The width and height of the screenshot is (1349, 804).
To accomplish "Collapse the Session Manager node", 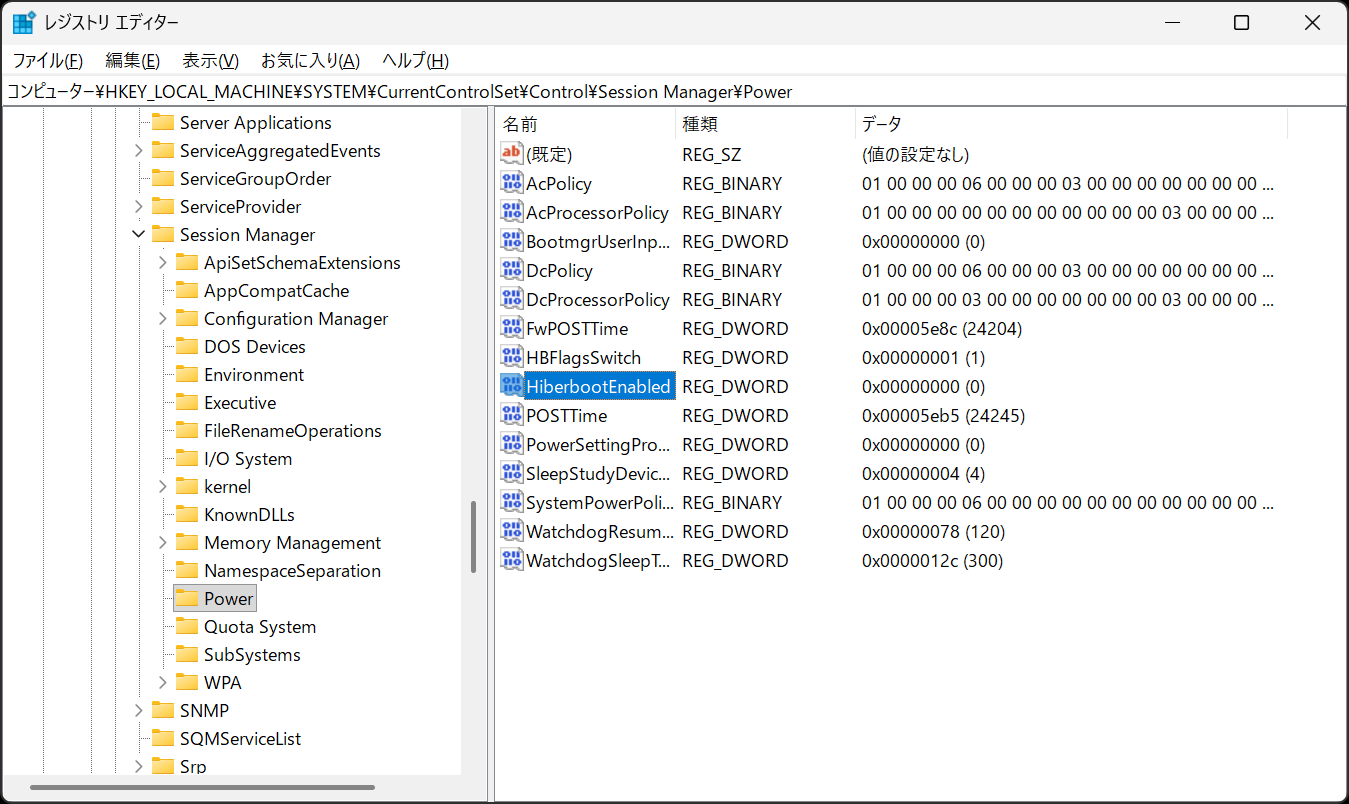I will coord(140,234).
